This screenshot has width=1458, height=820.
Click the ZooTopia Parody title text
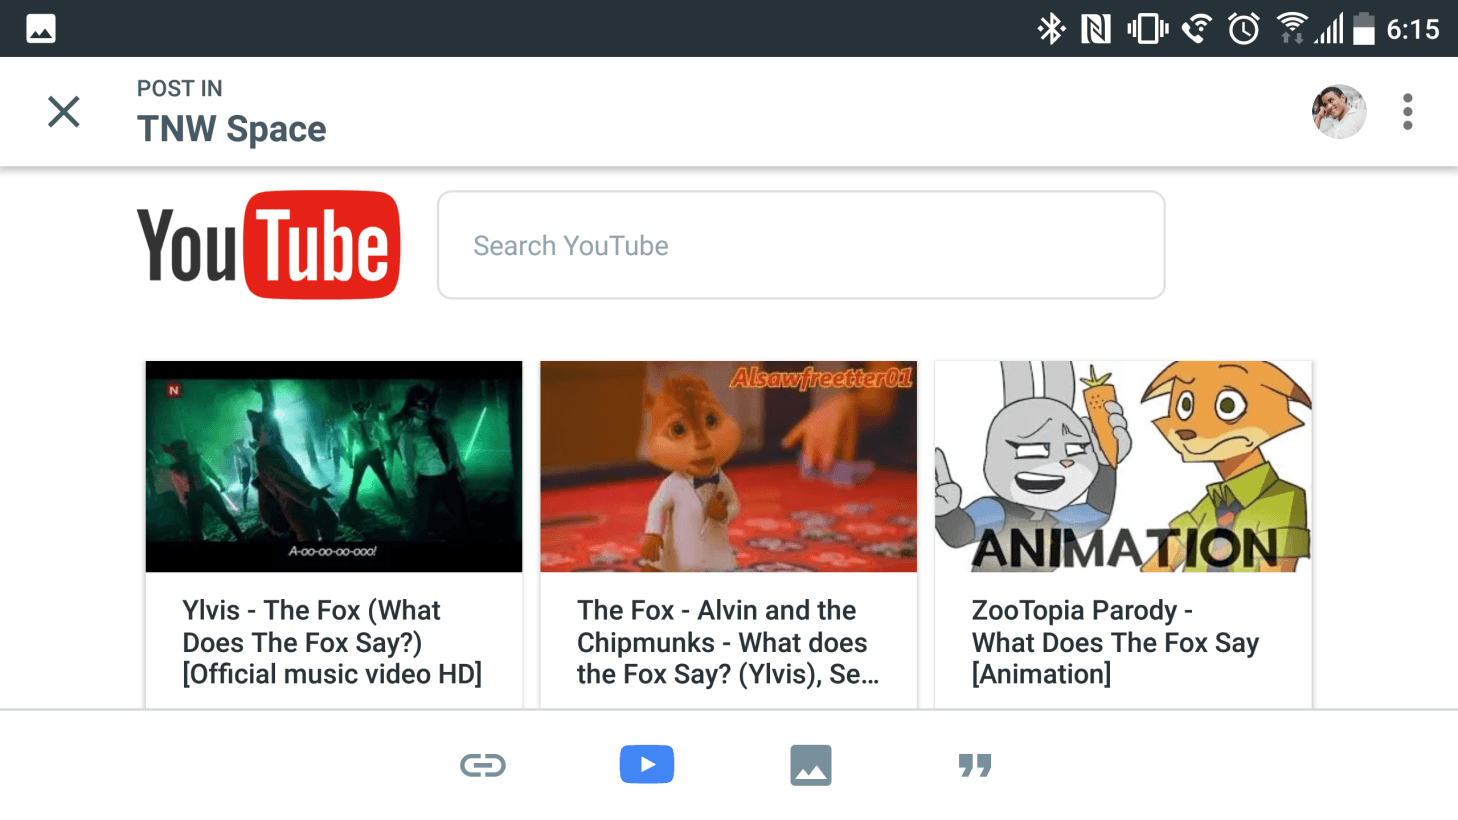1115,642
